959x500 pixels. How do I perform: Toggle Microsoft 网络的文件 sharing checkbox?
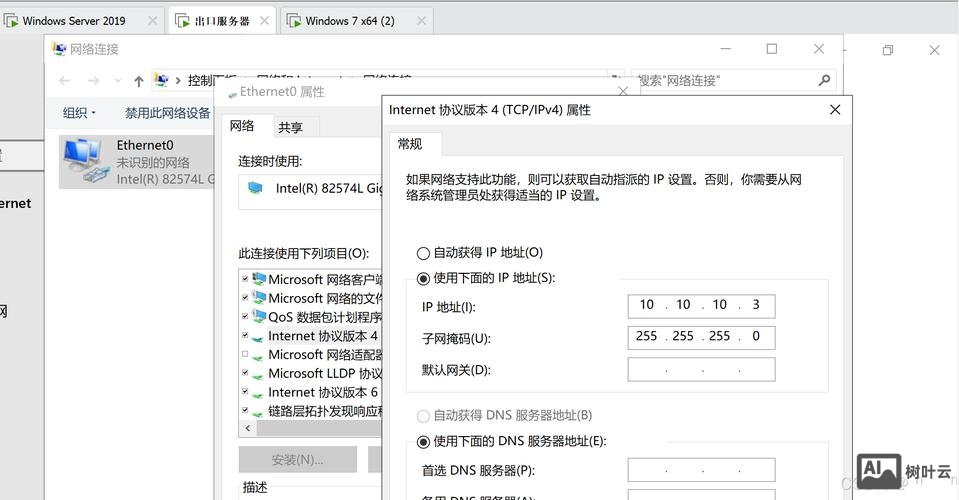245,298
